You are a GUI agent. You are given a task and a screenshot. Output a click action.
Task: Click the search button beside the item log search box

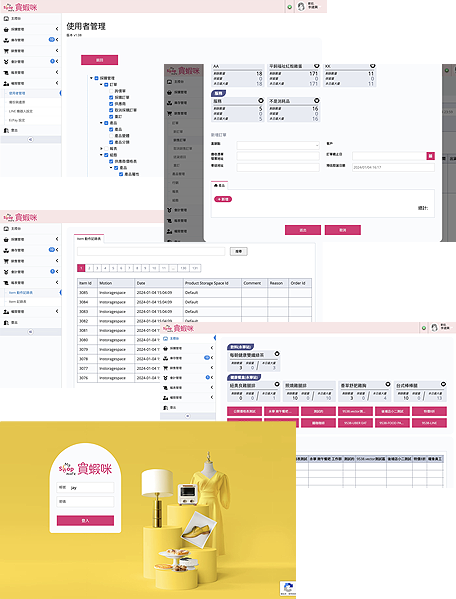239,251
